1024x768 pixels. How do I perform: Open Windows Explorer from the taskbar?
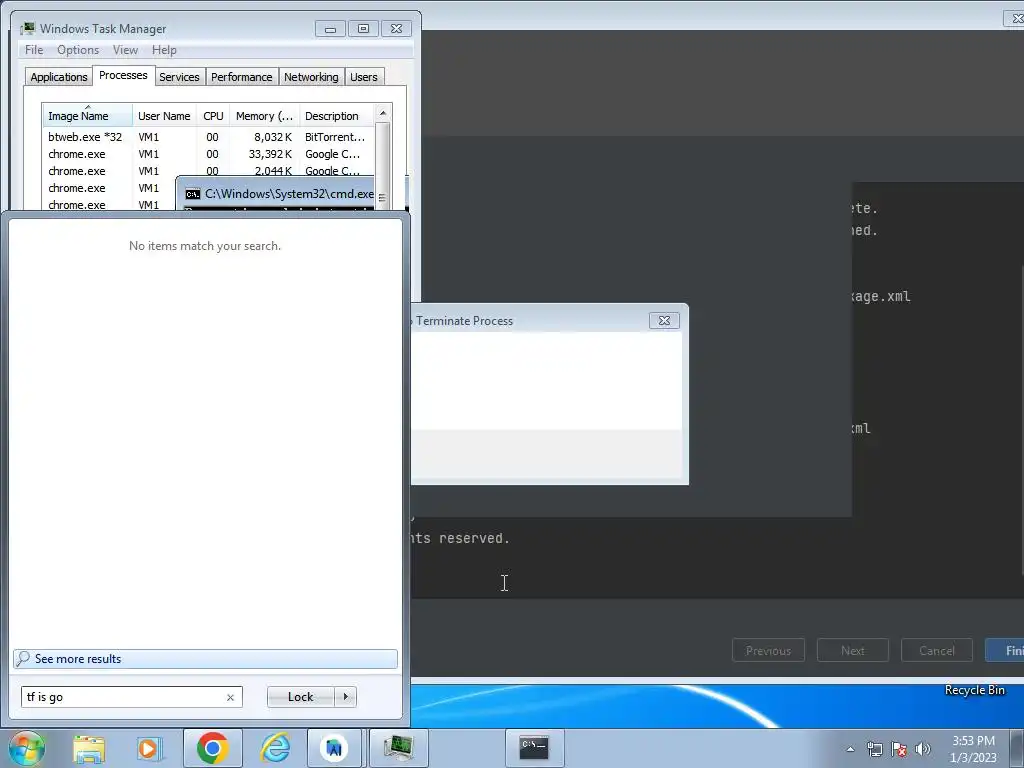click(x=89, y=748)
